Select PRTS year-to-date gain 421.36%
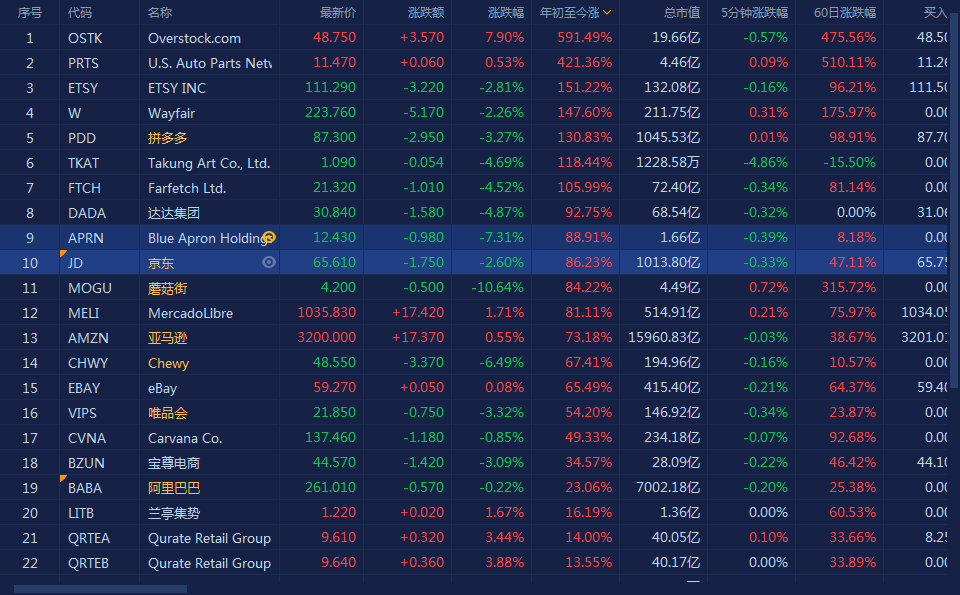The height and width of the screenshot is (595, 960). click(x=585, y=62)
